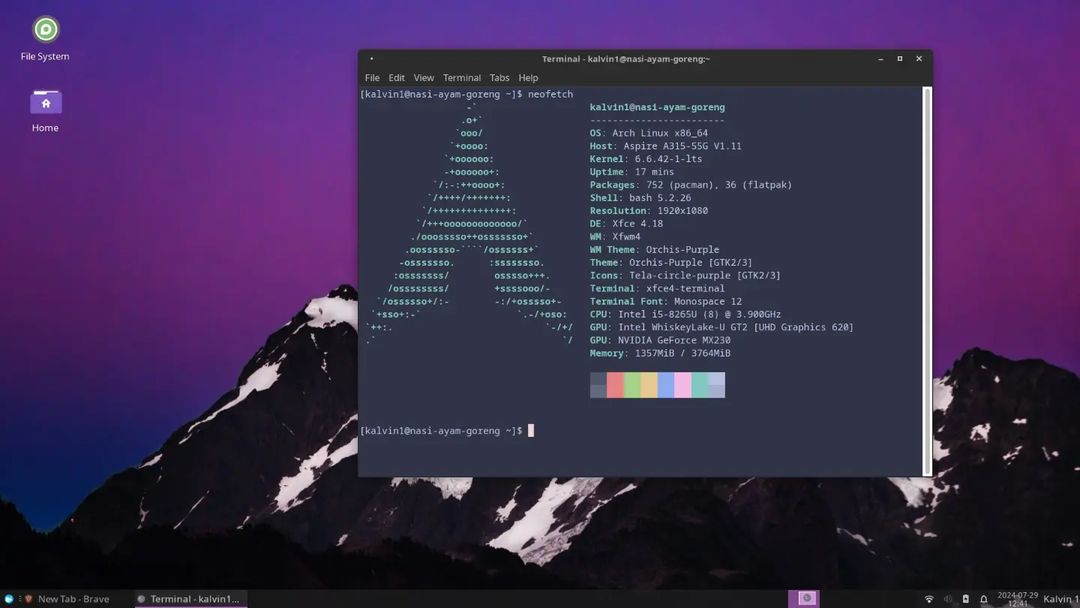1080x608 pixels.
Task: Minimize the terminal window
Action: (x=880, y=59)
